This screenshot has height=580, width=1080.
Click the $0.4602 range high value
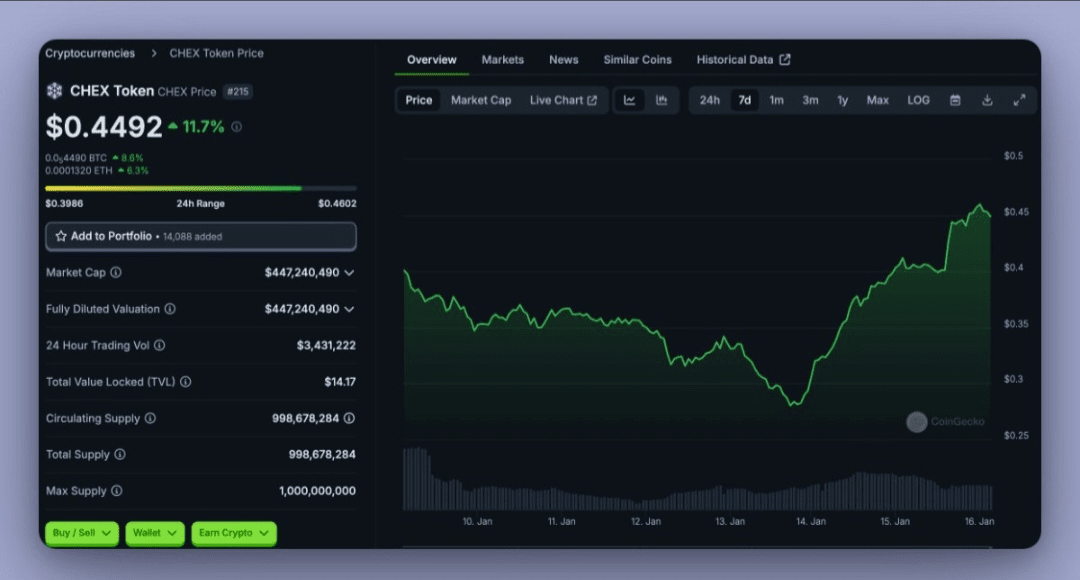coord(338,203)
